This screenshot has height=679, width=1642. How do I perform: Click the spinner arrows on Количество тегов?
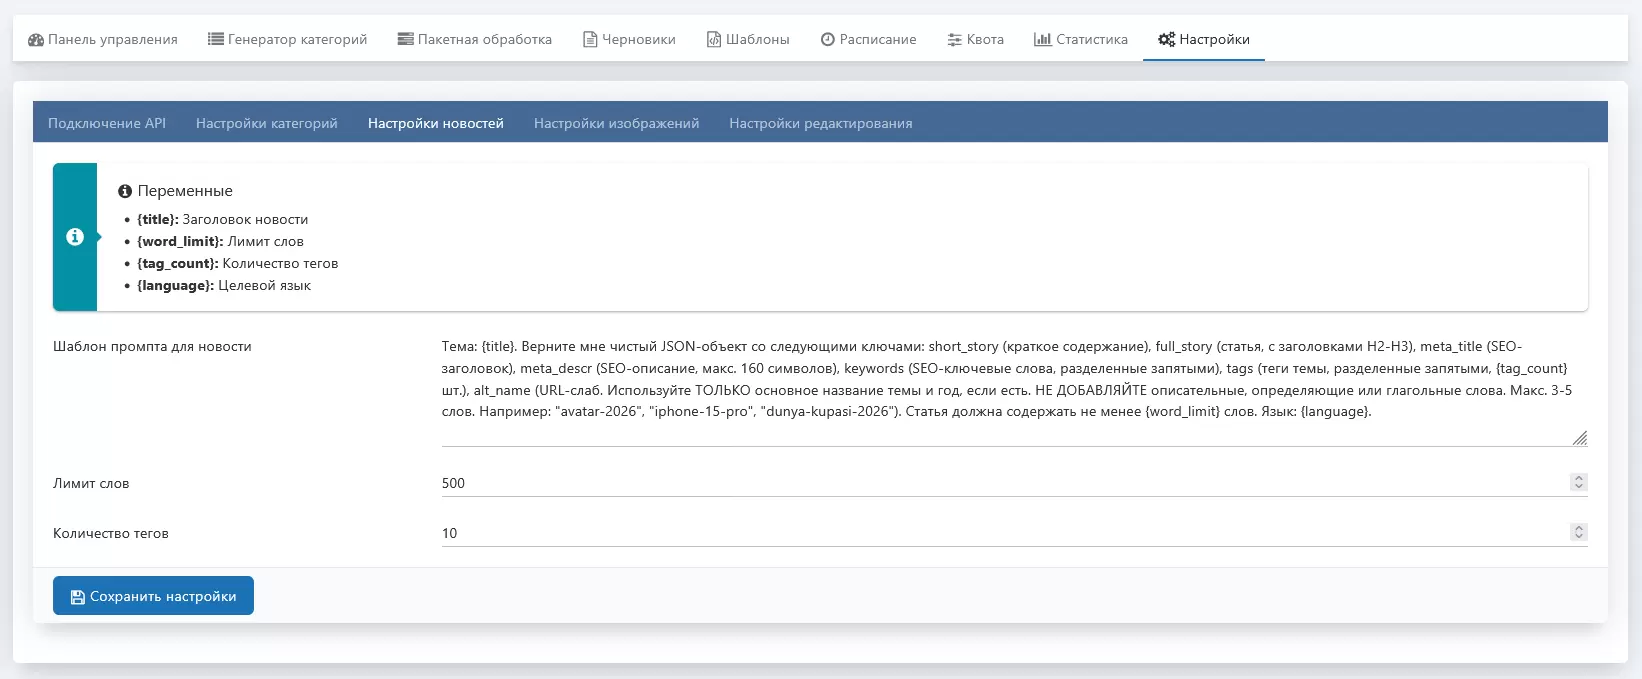(1578, 532)
